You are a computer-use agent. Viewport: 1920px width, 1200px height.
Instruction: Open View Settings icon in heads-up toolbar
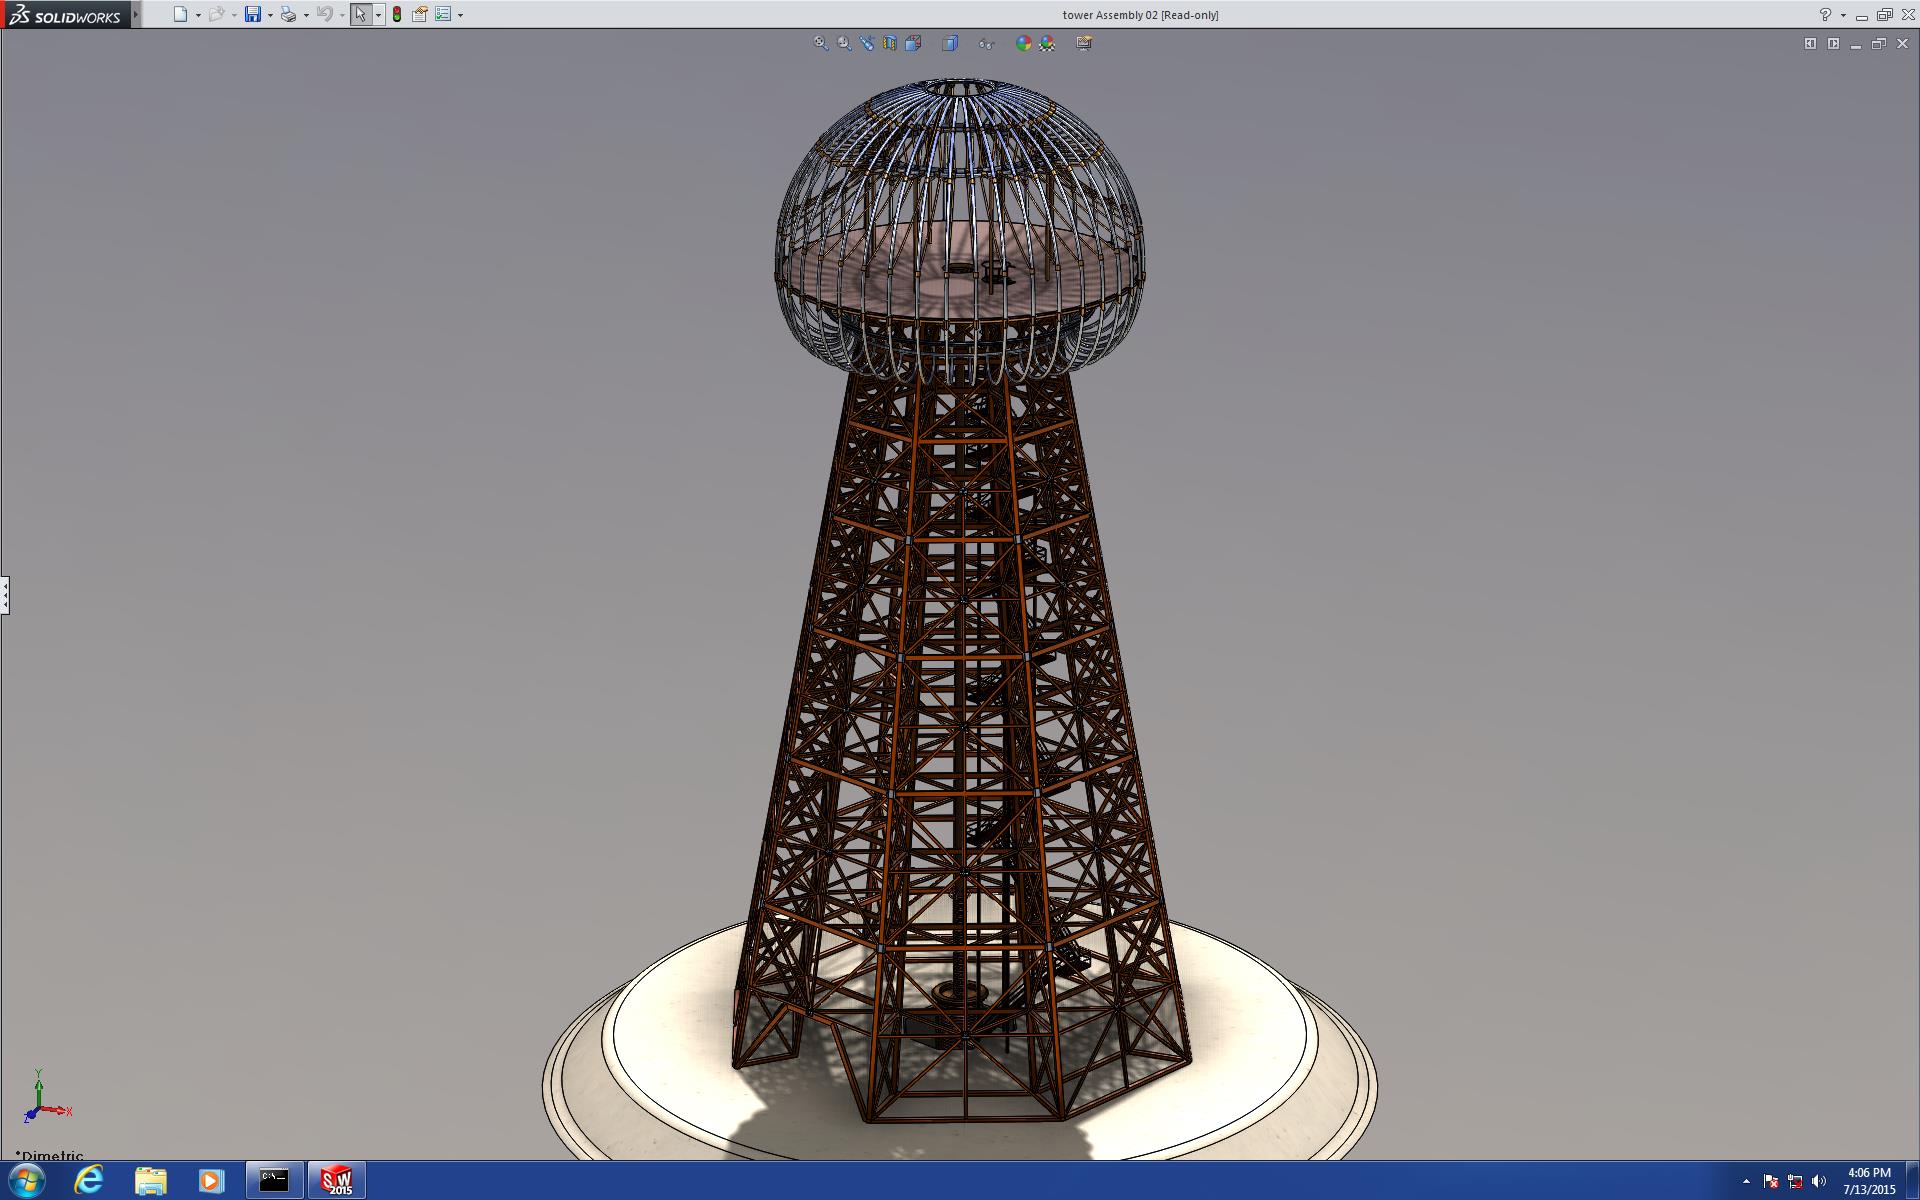pos(1084,43)
